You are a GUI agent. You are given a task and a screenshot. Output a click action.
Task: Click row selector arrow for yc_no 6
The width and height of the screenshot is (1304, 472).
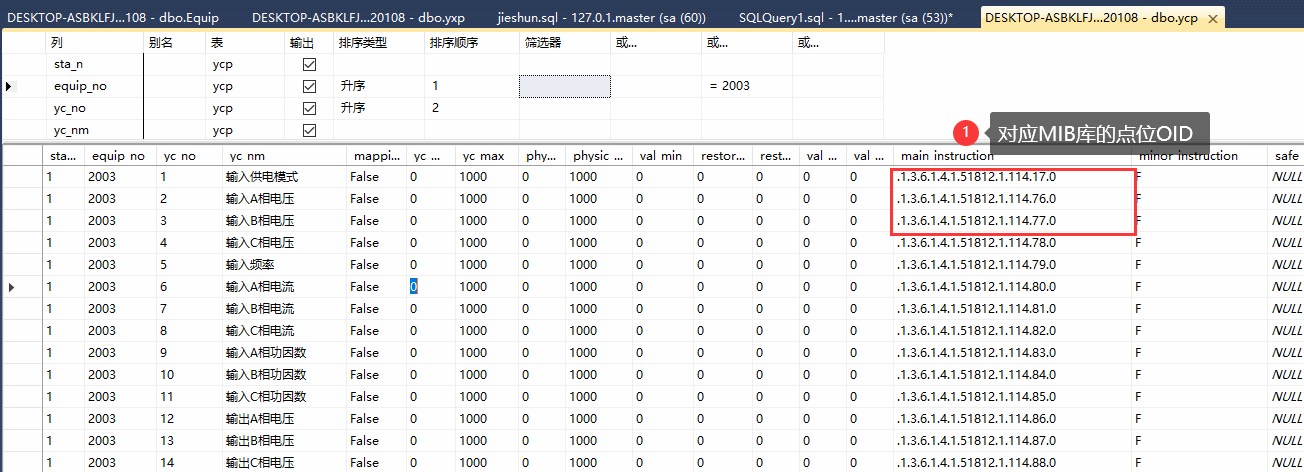click(x=12, y=287)
